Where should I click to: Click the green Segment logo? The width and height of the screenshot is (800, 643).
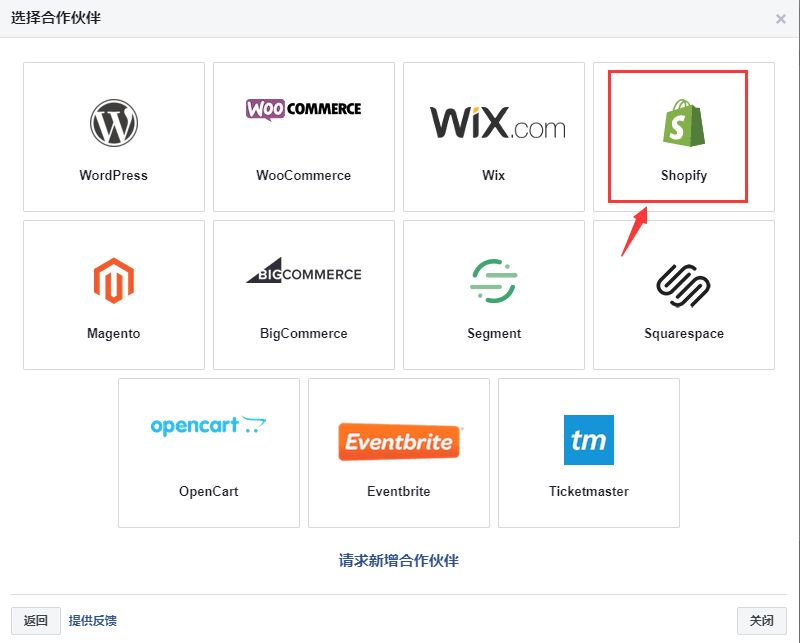click(x=493, y=281)
